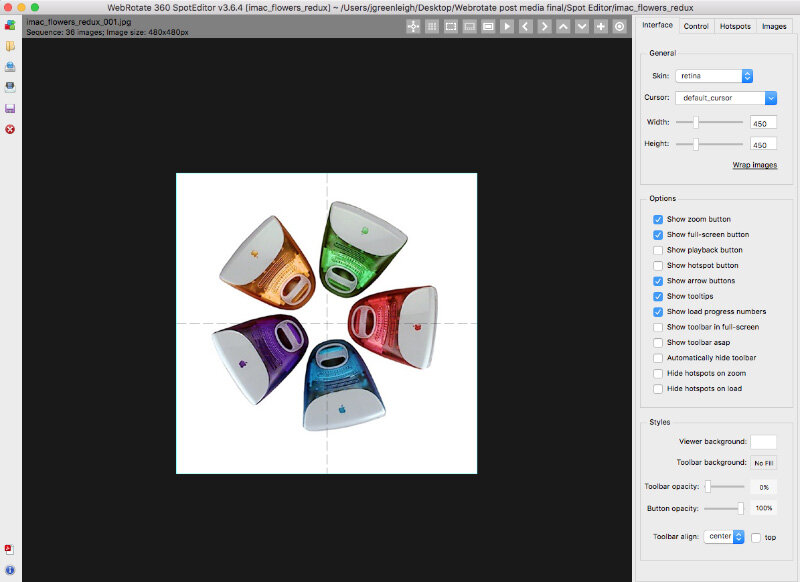Click the blue info about icon
This screenshot has width=800, height=582.
tap(10, 570)
